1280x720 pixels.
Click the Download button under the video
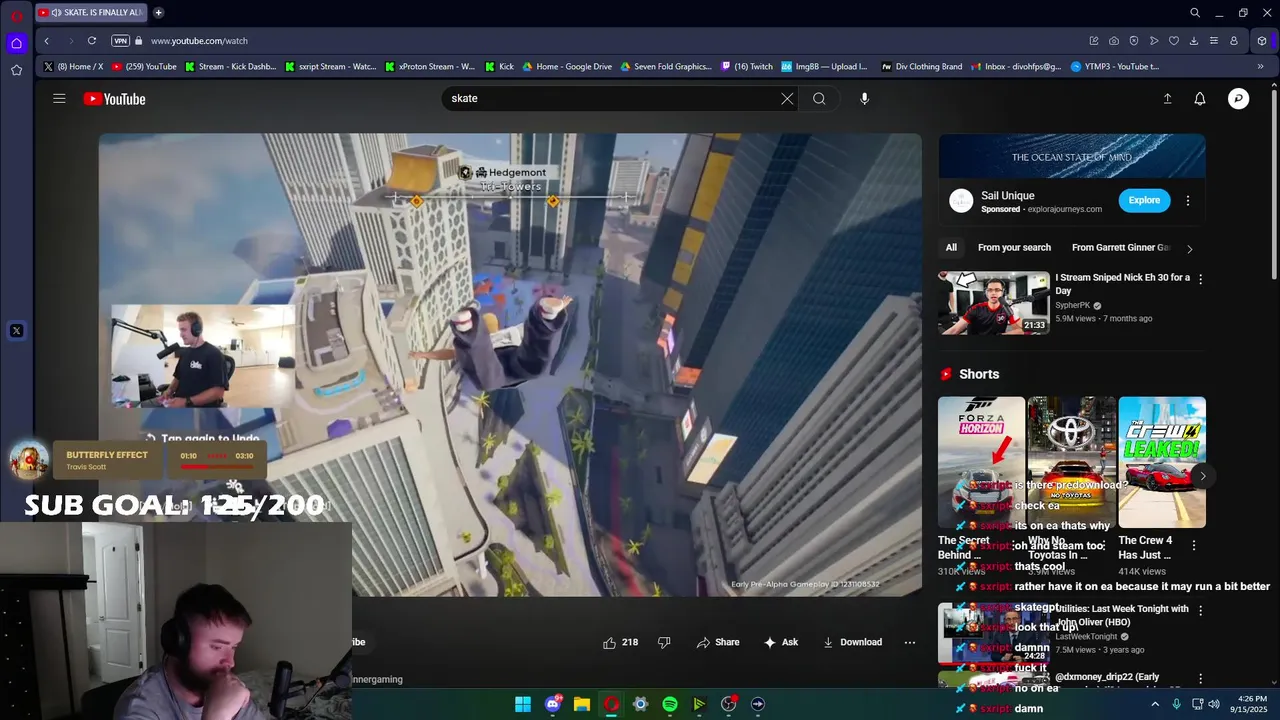(852, 642)
